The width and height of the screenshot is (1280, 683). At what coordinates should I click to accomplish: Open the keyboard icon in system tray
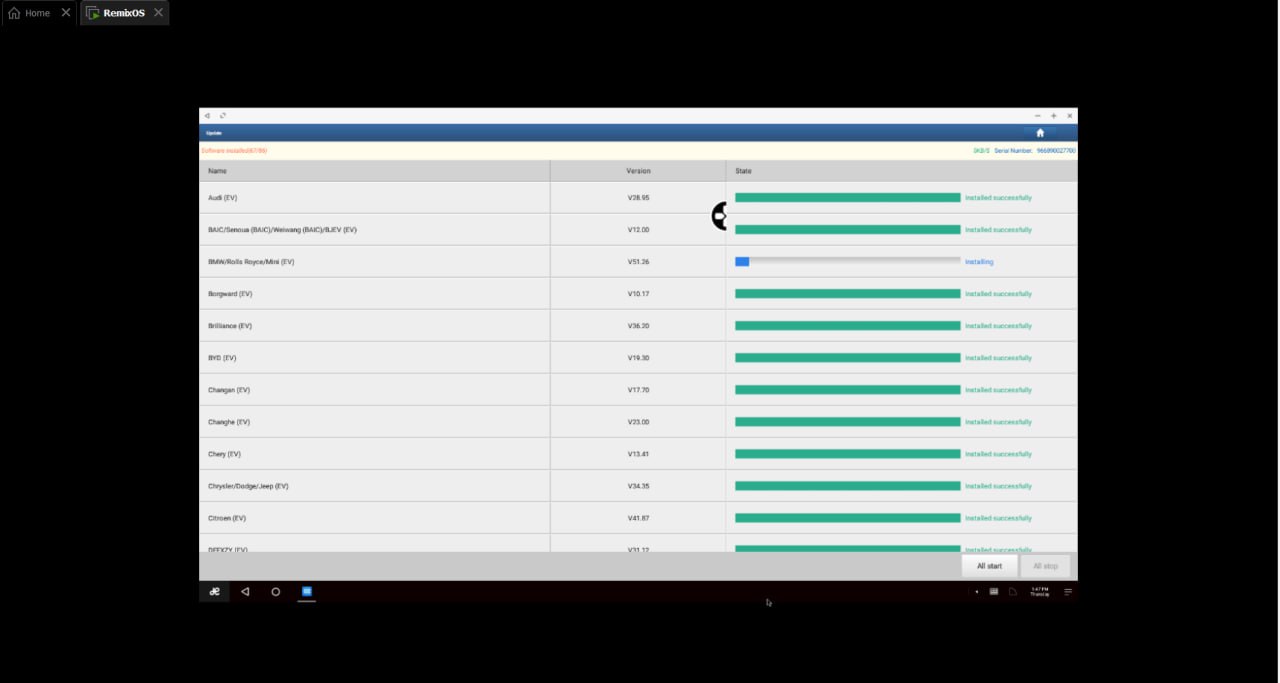(994, 592)
